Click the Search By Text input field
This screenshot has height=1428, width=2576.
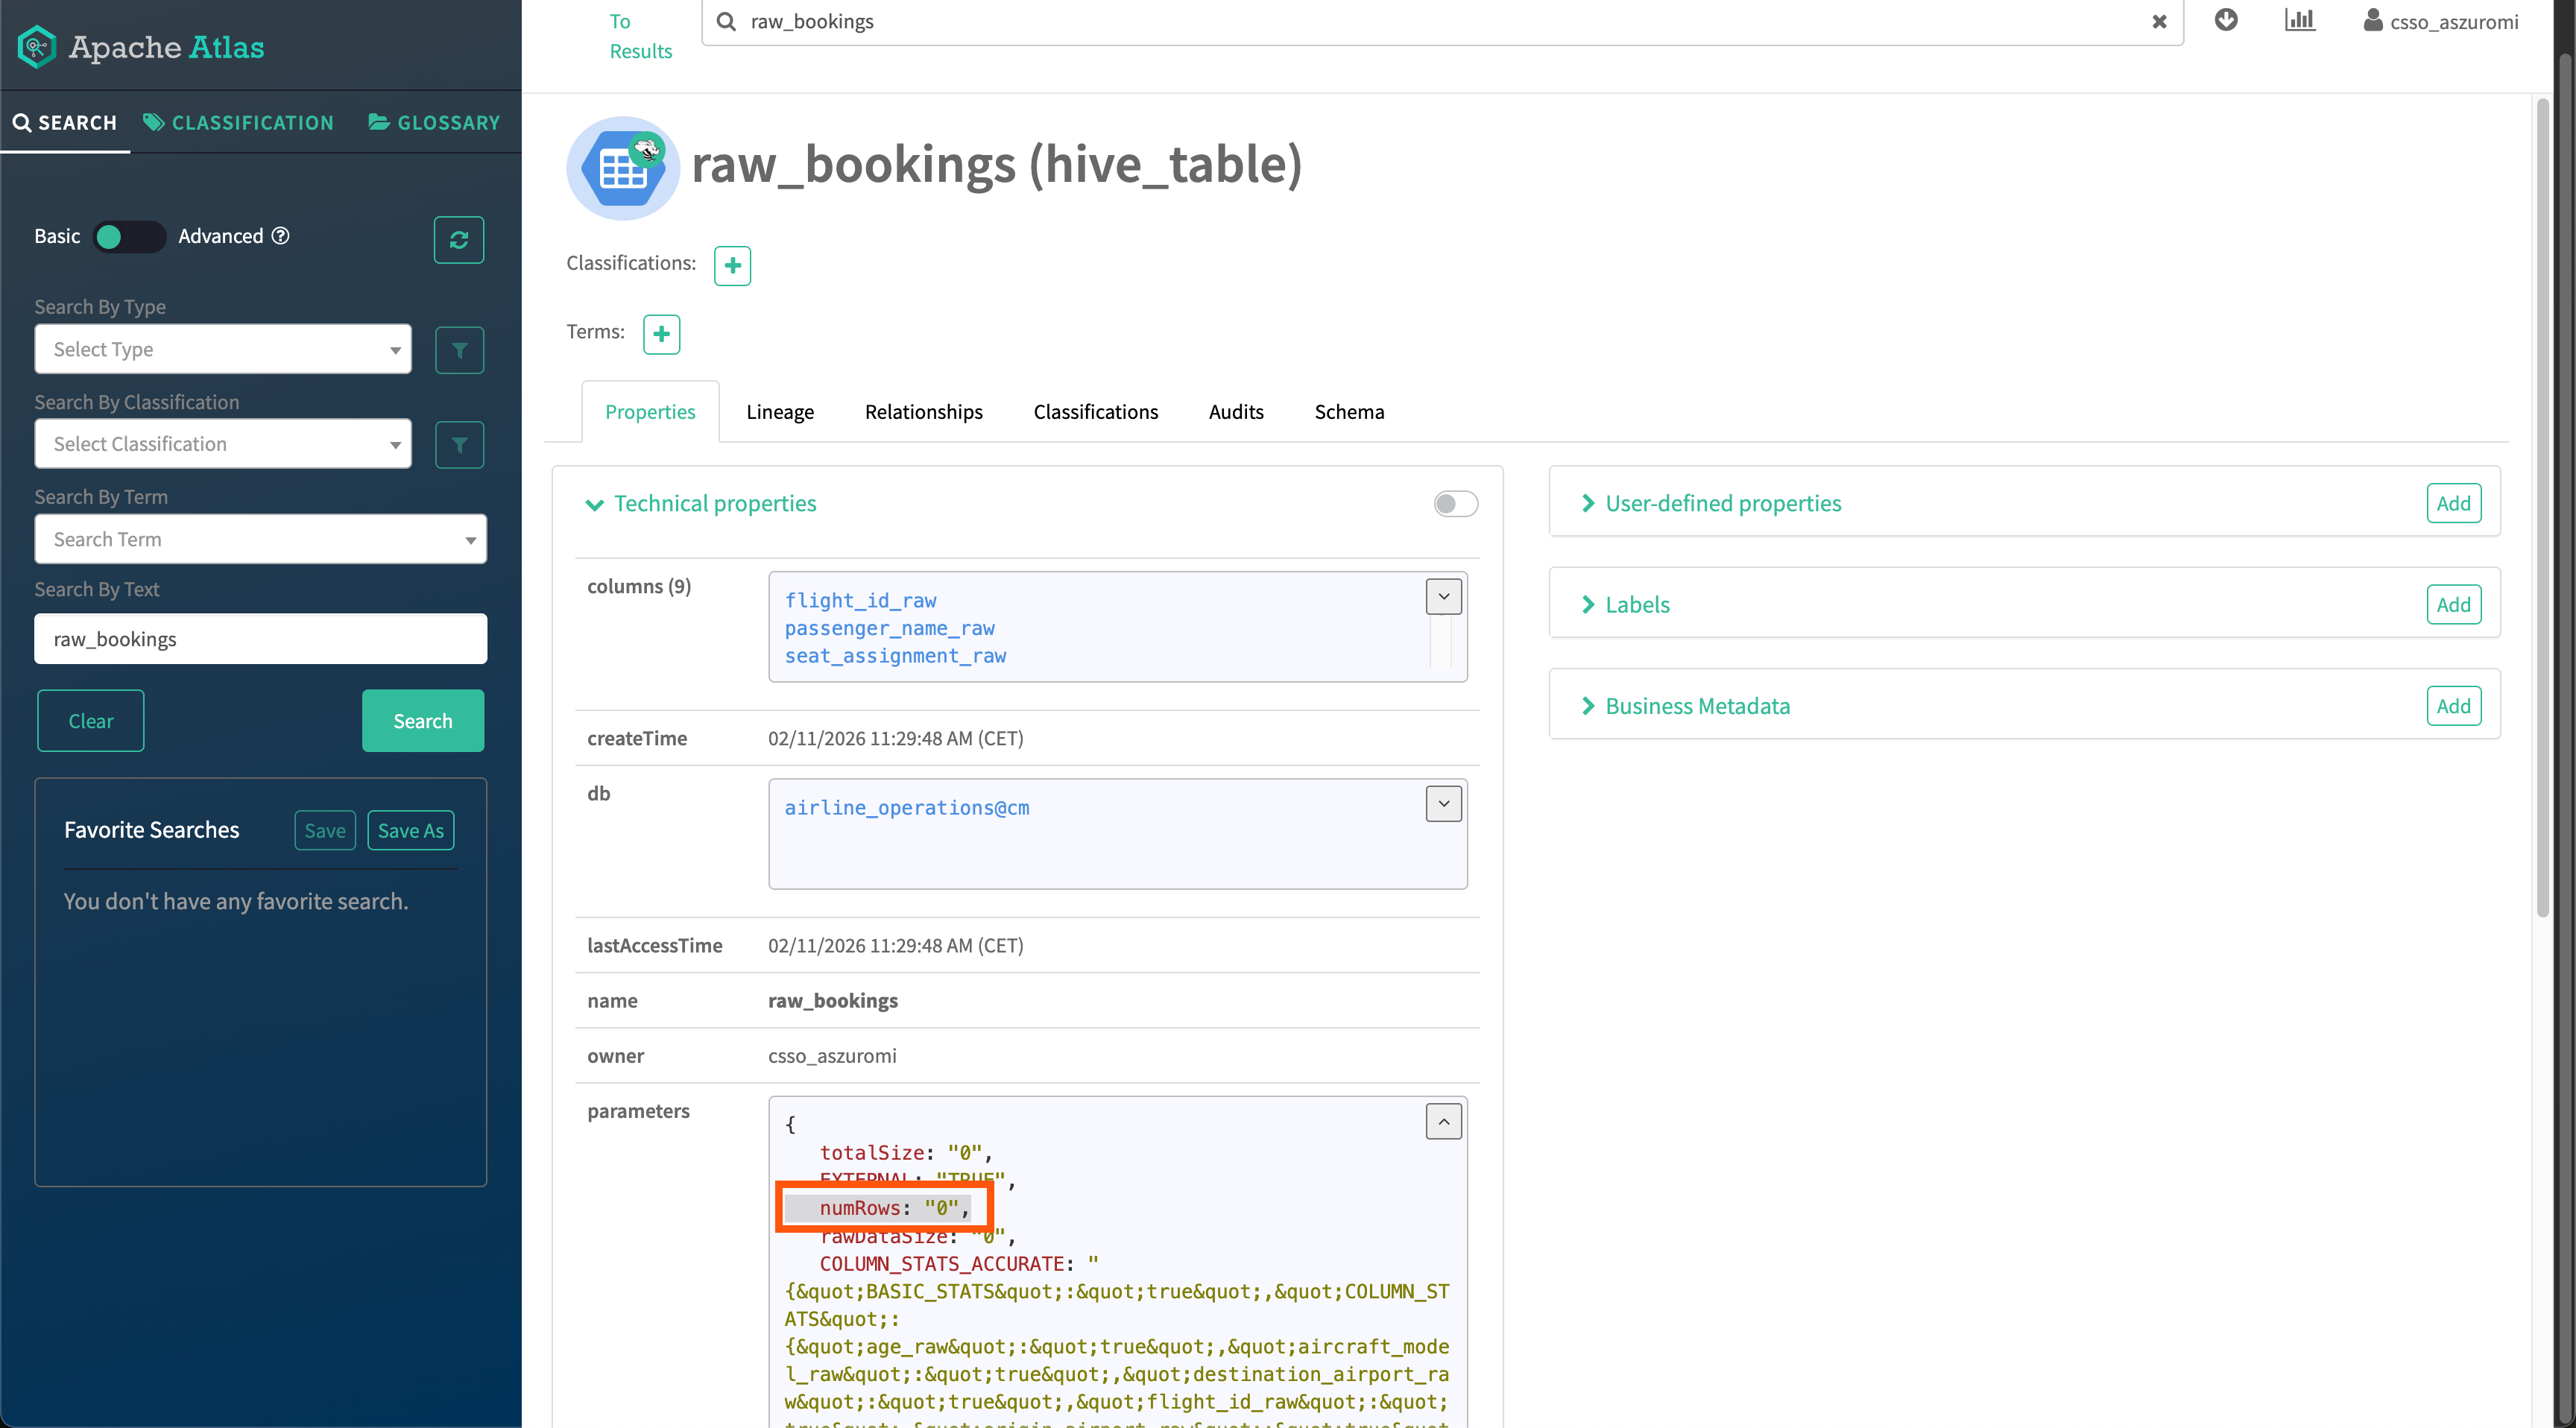[260, 639]
